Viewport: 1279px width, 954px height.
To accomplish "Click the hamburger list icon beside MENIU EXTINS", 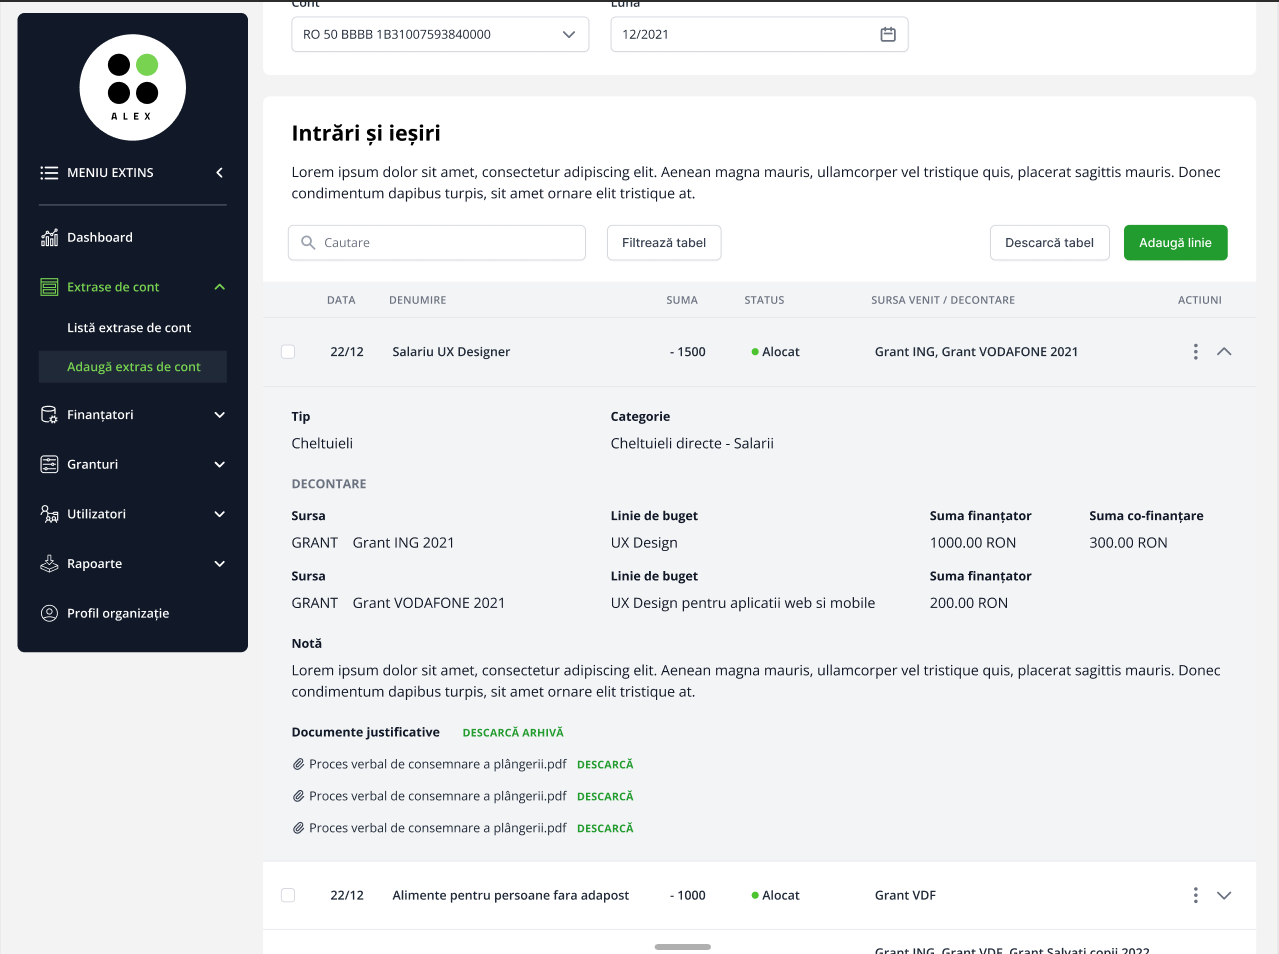I will [x=49, y=173].
